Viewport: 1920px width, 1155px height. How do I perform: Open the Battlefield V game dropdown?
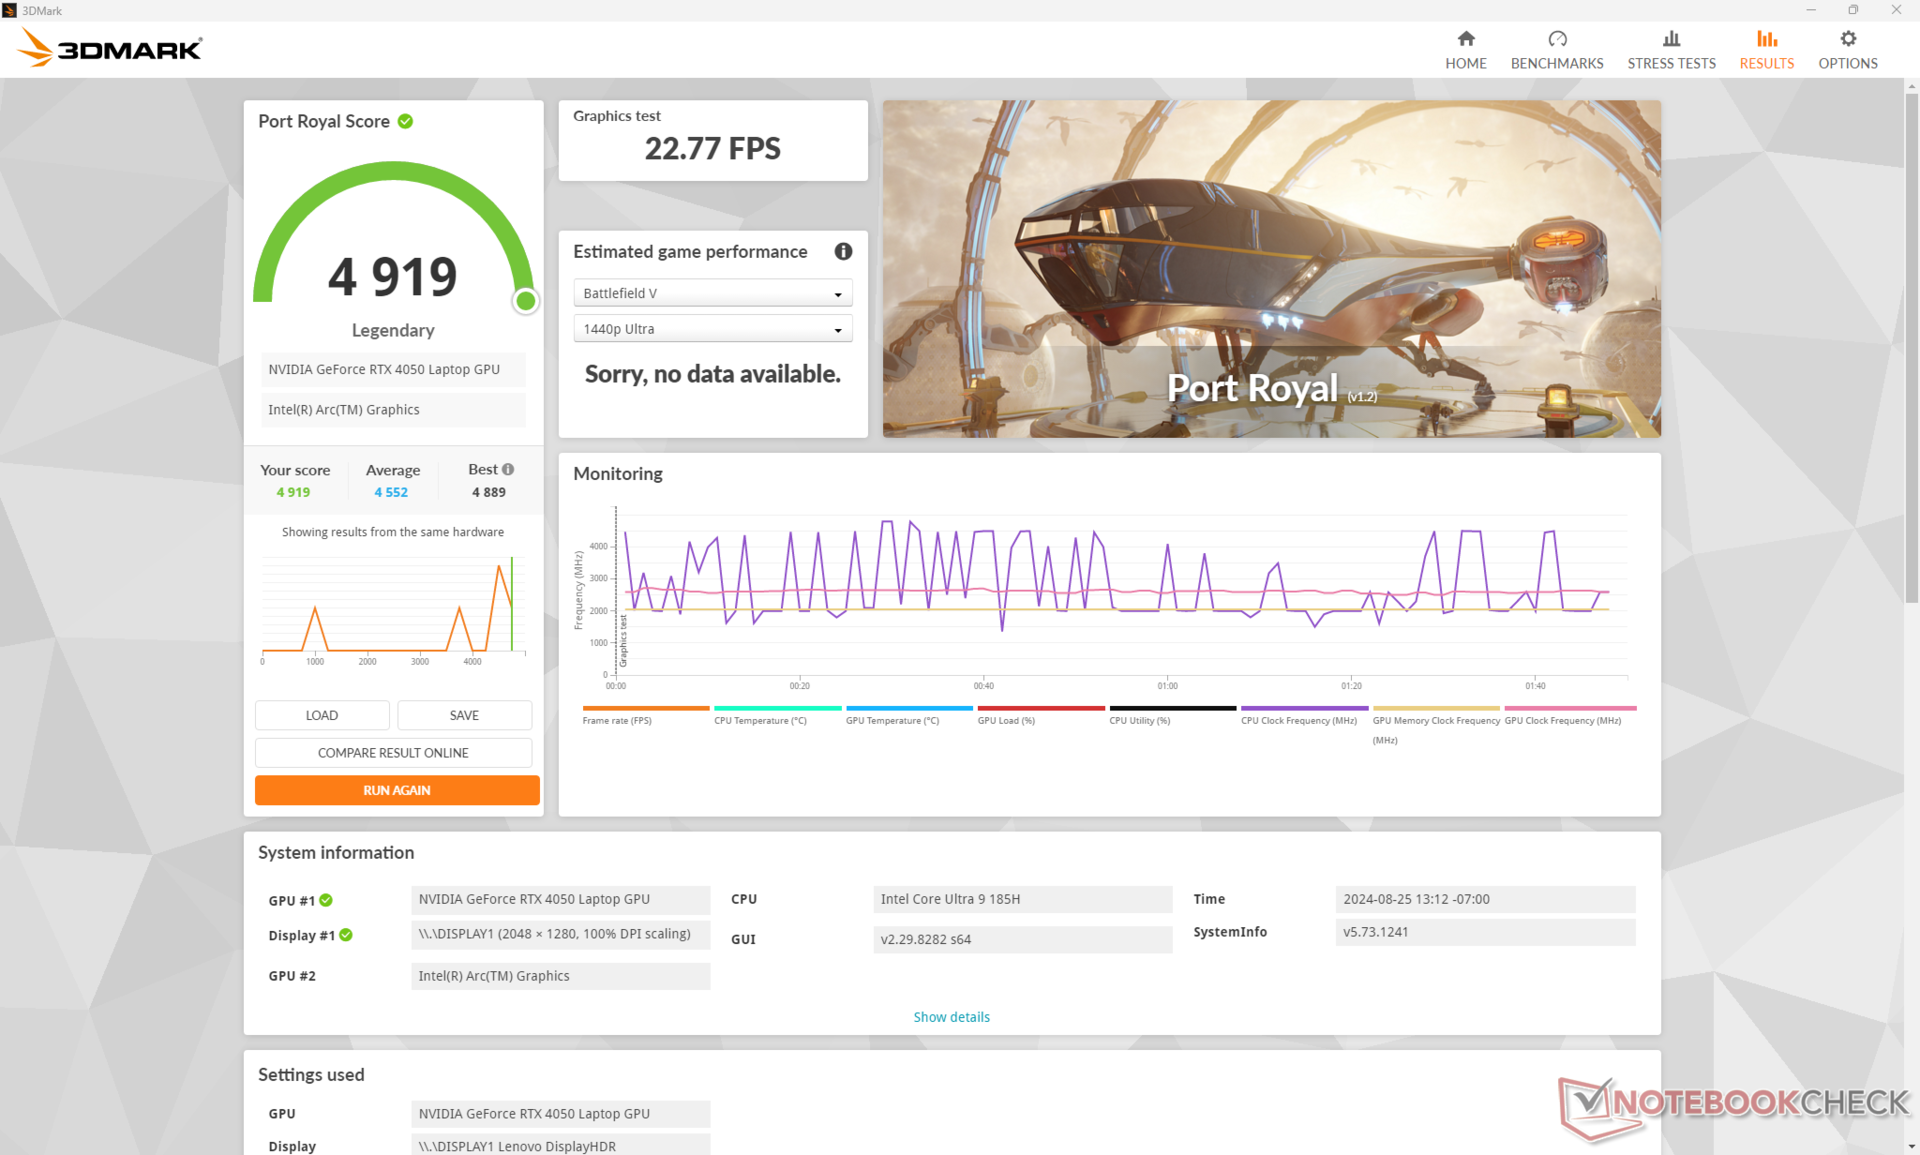[712, 293]
